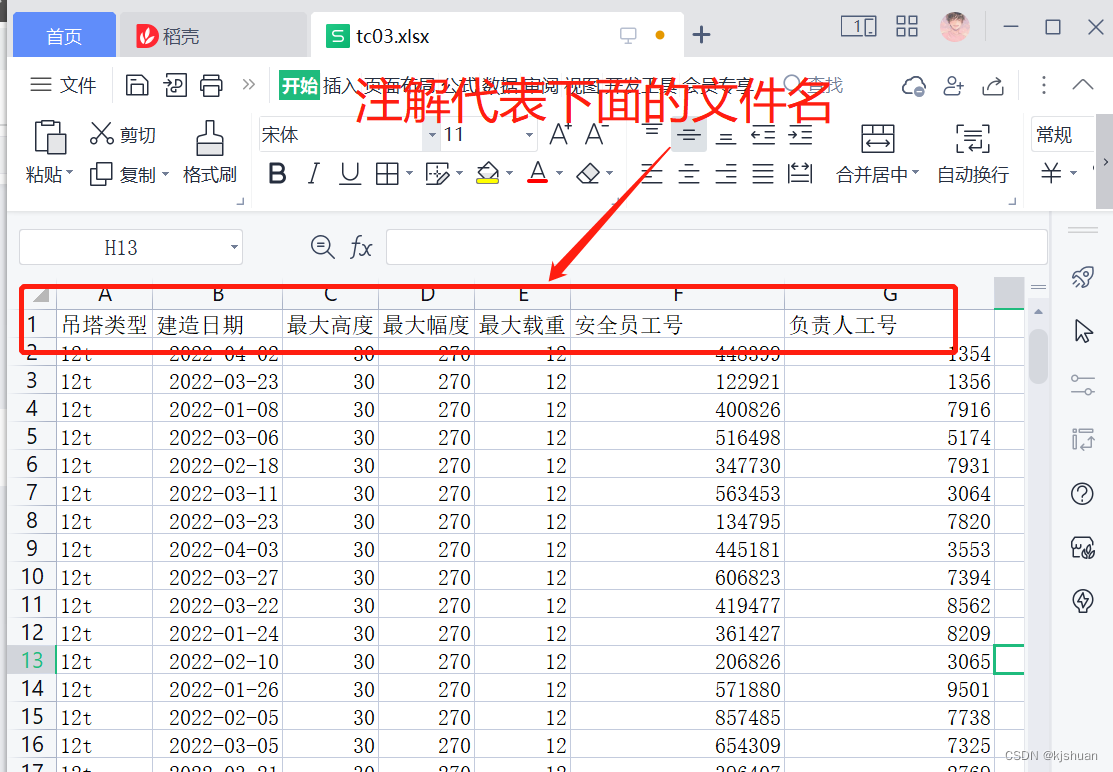
Task: Click the Name Box showing H13
Action: (x=122, y=247)
